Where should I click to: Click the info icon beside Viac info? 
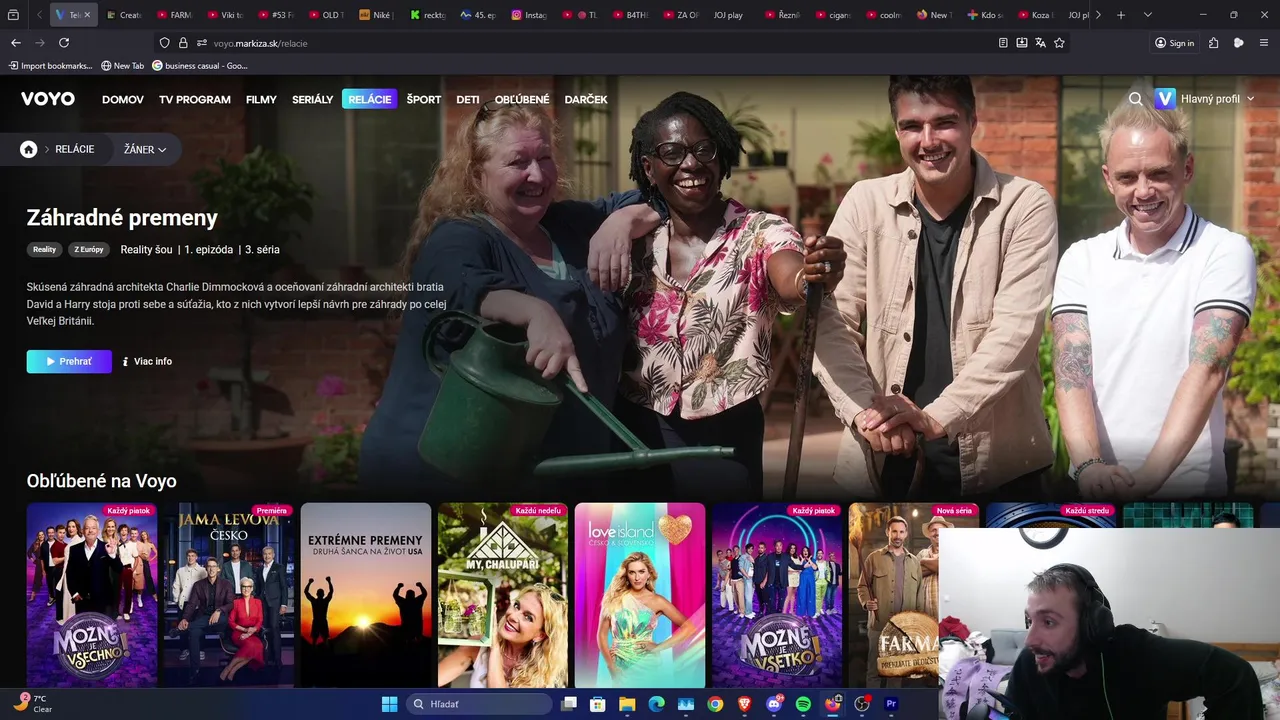click(x=125, y=361)
